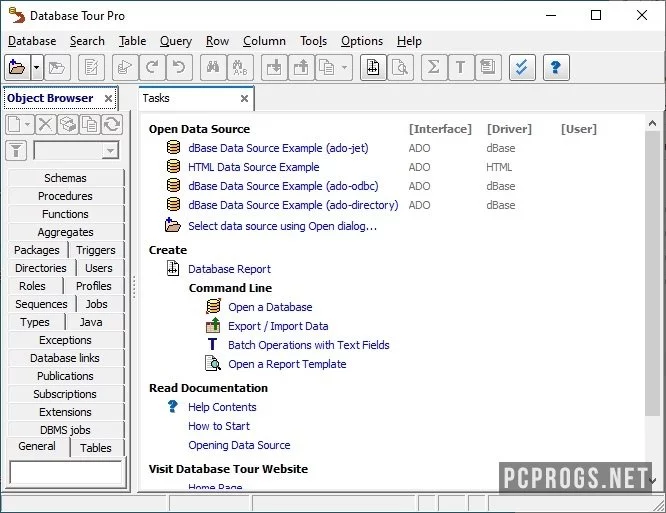Screen dimensions: 666x513
Task: Open the dropdown arrow beside Open Data Source
Action: click(x=37, y=67)
